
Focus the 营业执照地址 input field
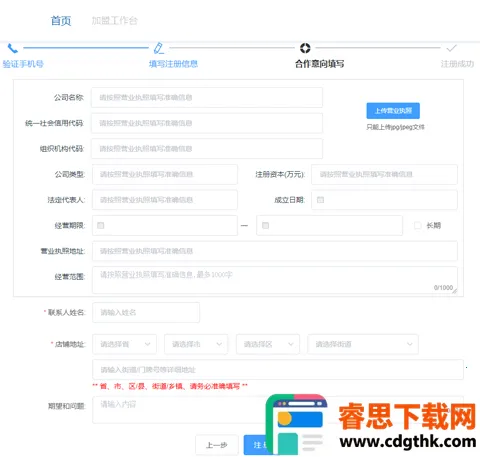pos(275,251)
